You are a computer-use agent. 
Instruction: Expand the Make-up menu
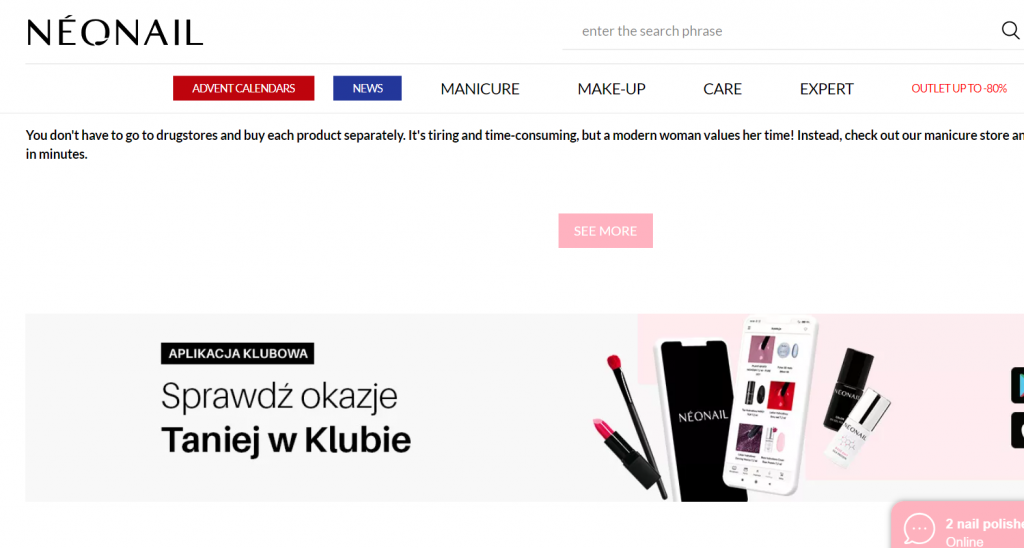[x=611, y=89]
